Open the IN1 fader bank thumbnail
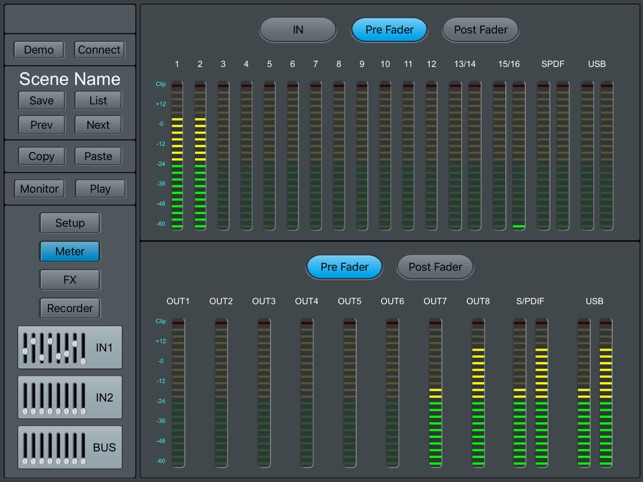The height and width of the screenshot is (482, 643). coord(70,347)
